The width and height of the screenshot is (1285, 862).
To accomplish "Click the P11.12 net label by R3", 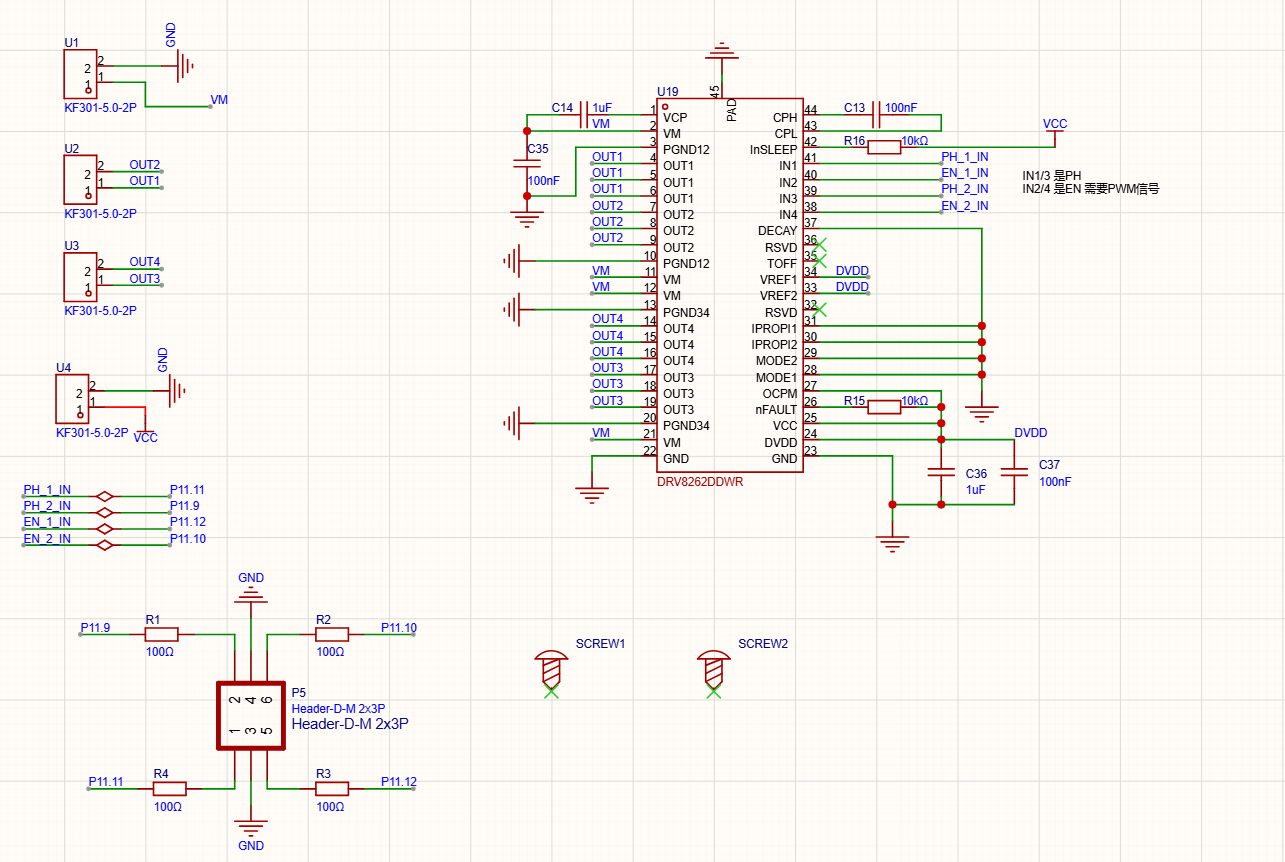I will pyautogui.click(x=399, y=782).
